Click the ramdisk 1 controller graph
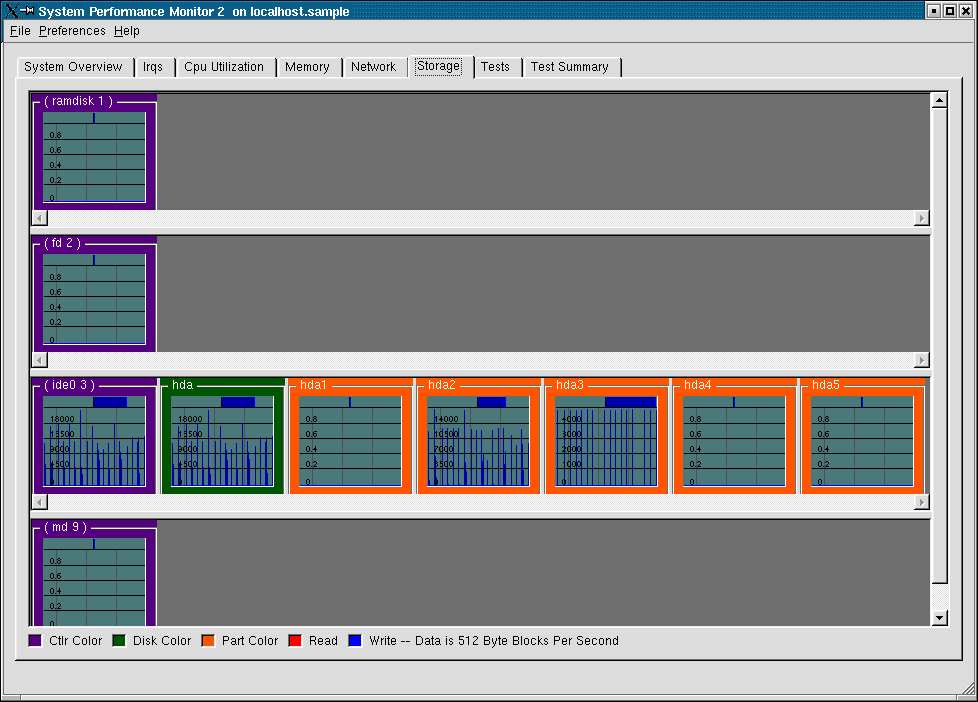Screen dimensions: 978x702 94,156
